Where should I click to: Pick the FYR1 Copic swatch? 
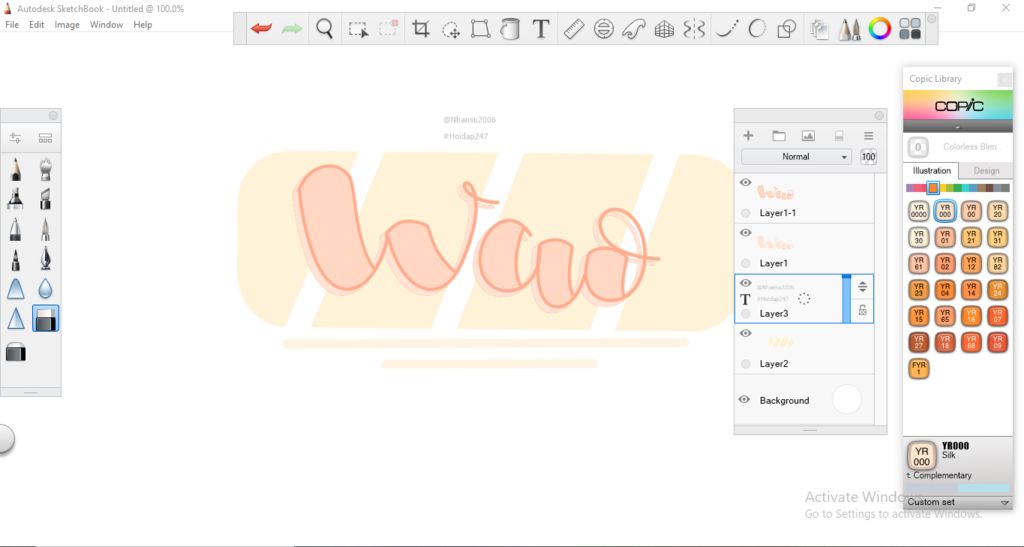coord(919,368)
